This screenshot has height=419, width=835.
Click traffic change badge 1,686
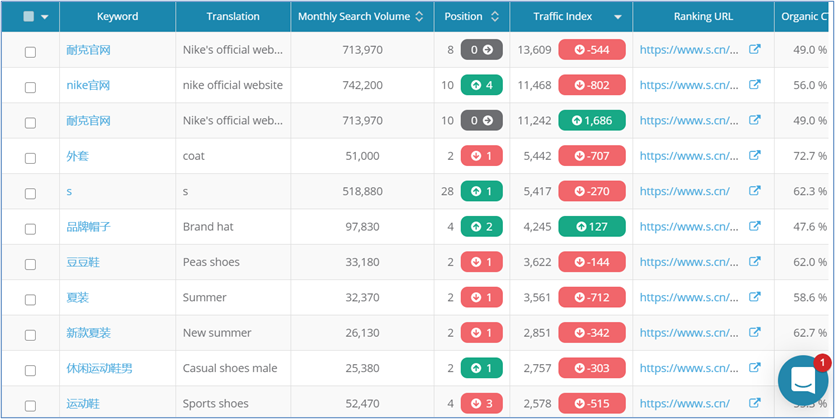(x=592, y=120)
